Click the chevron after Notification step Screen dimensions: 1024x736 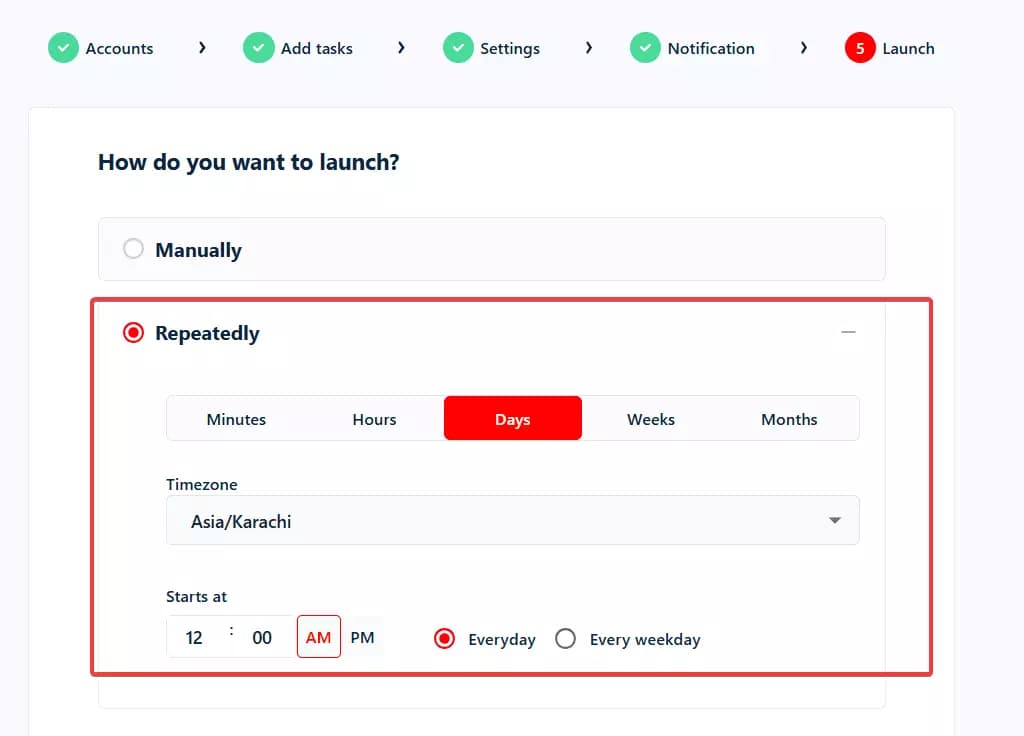804,47
